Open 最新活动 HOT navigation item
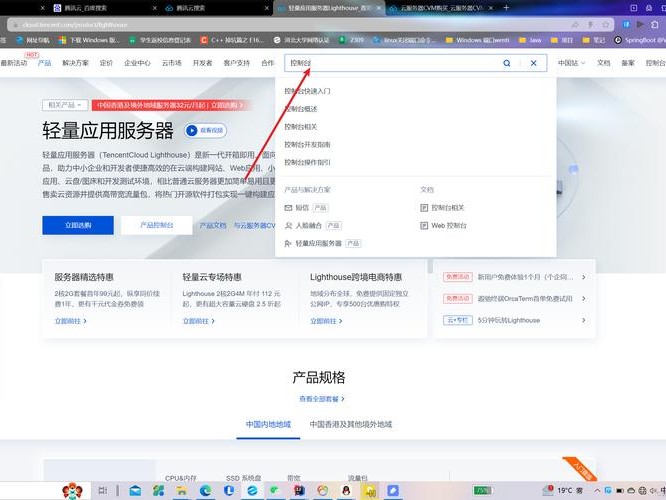The image size is (666, 500). click(14, 63)
